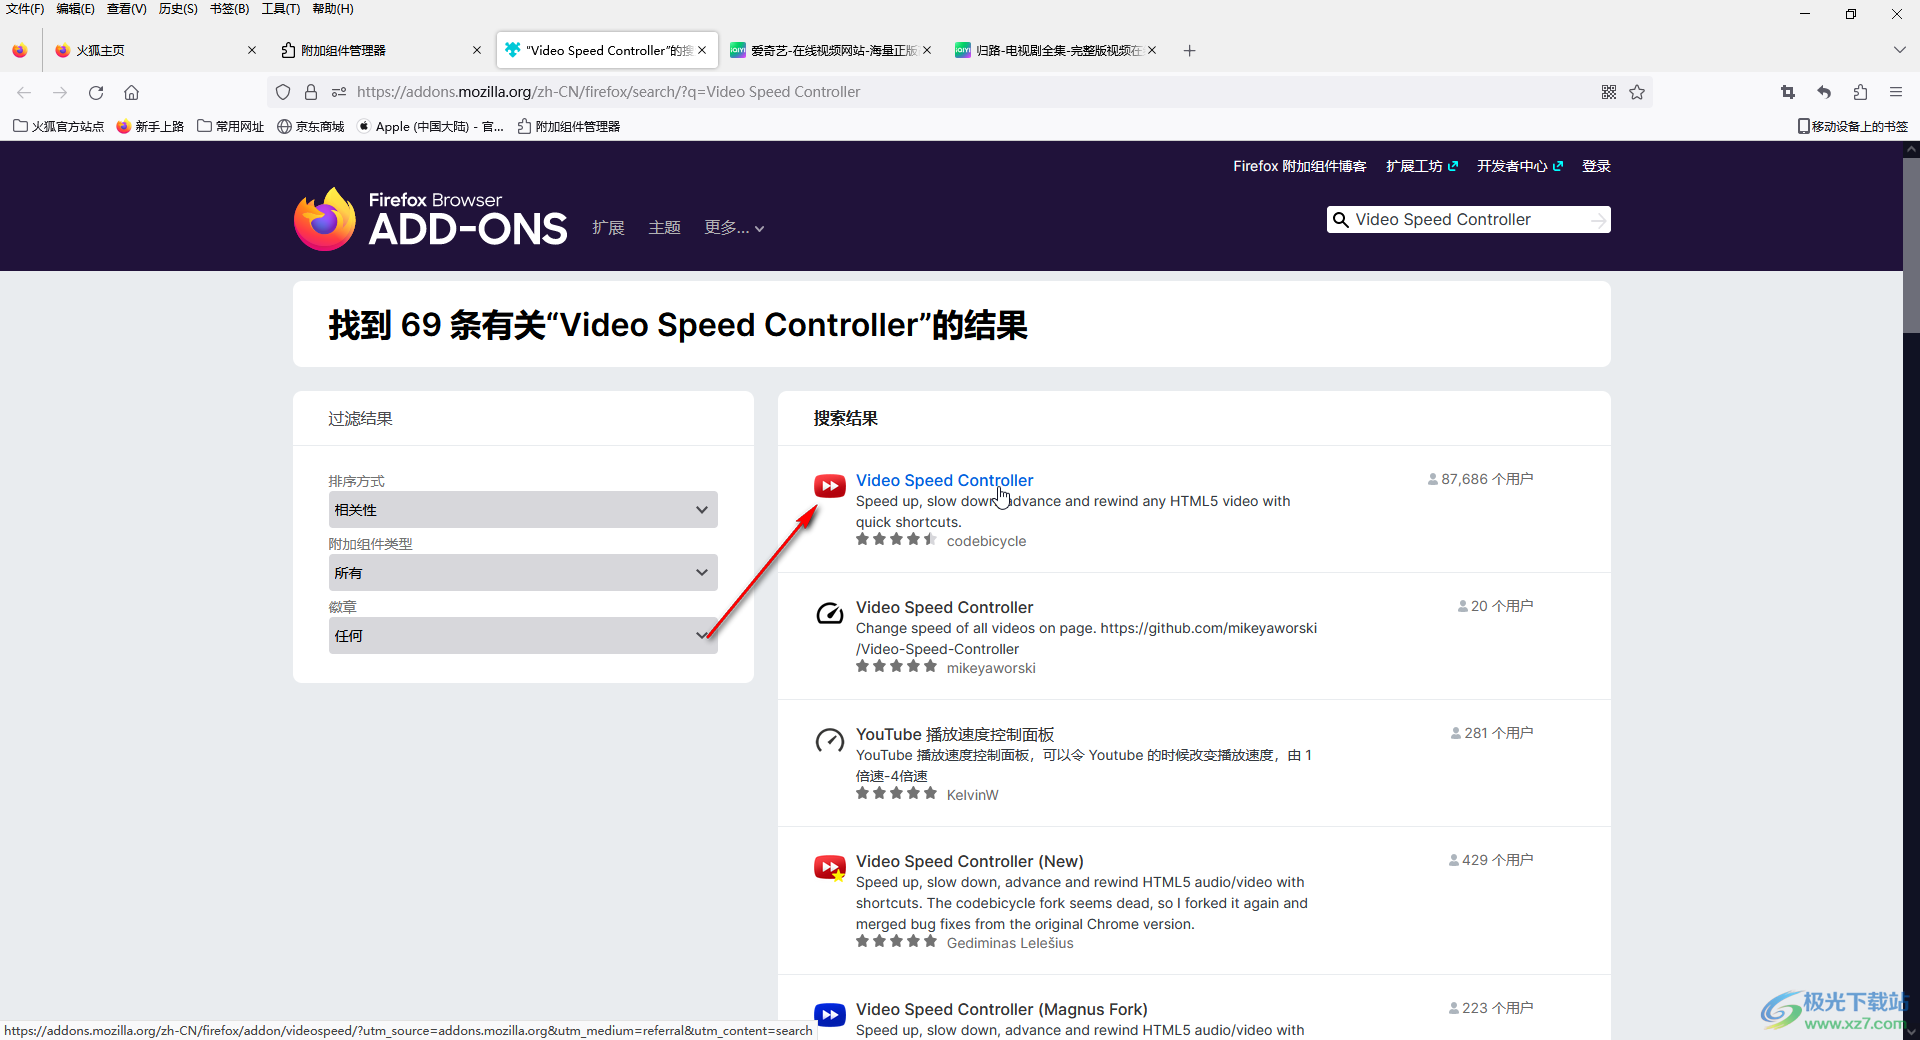Click the pinned Firefox tab icon
This screenshot has width=1920, height=1040.
click(x=20, y=50)
